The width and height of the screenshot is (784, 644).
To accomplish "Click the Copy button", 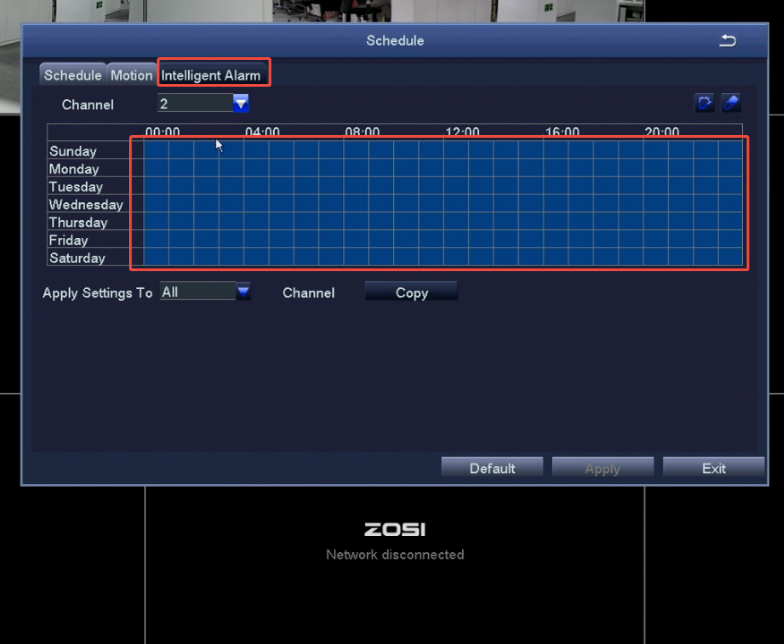I will tap(411, 292).
